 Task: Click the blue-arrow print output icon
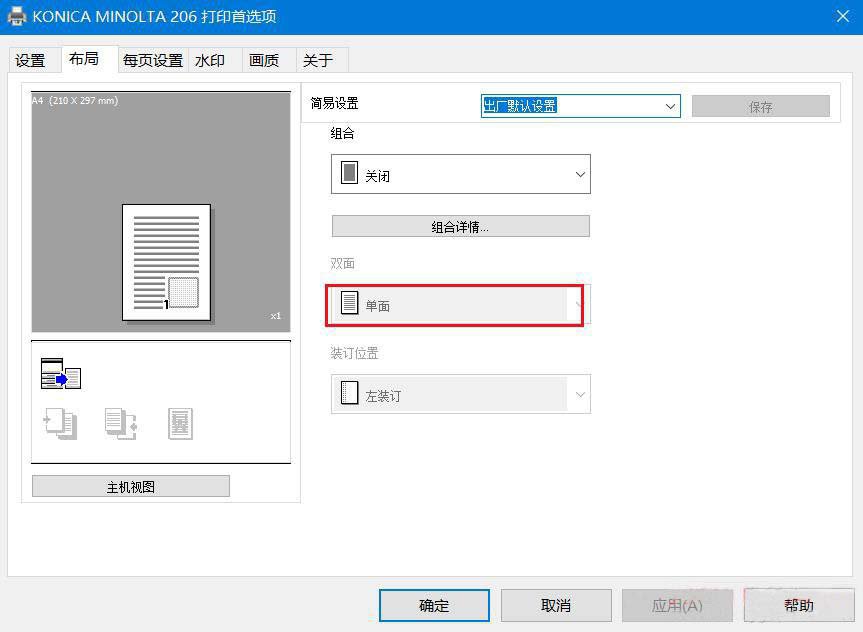point(61,374)
